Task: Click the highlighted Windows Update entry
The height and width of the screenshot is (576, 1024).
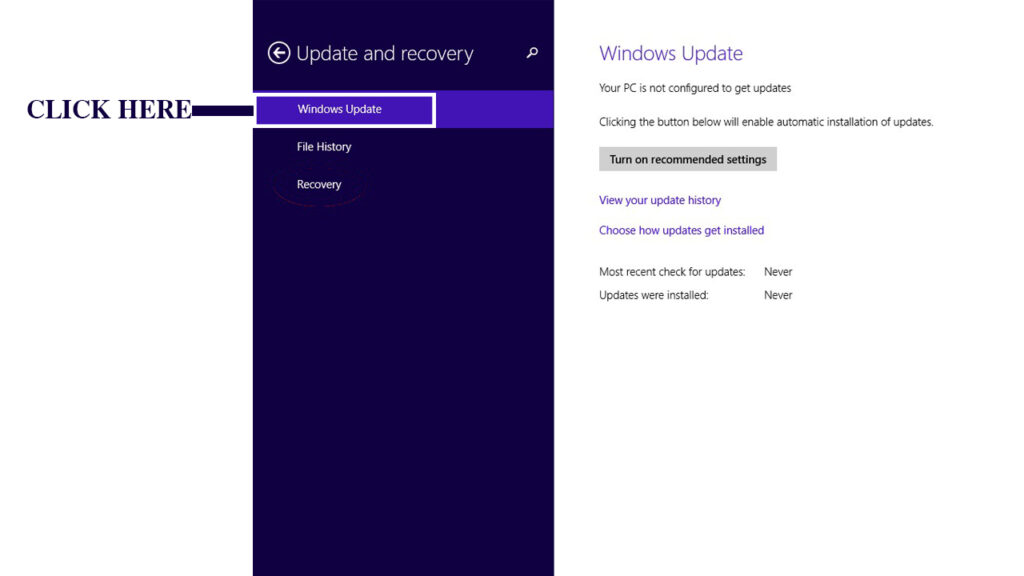Action: click(340, 110)
